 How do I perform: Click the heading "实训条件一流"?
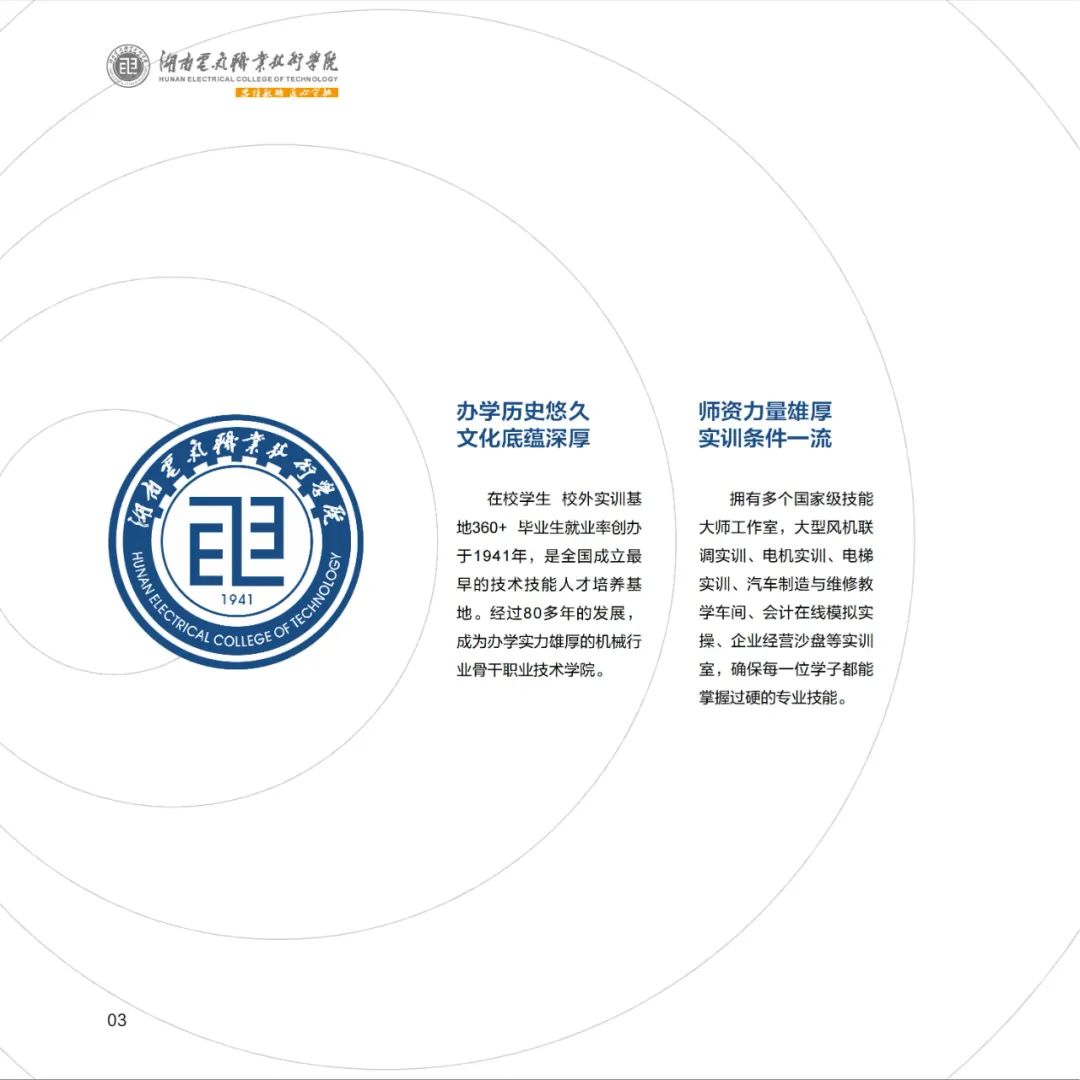[765, 439]
